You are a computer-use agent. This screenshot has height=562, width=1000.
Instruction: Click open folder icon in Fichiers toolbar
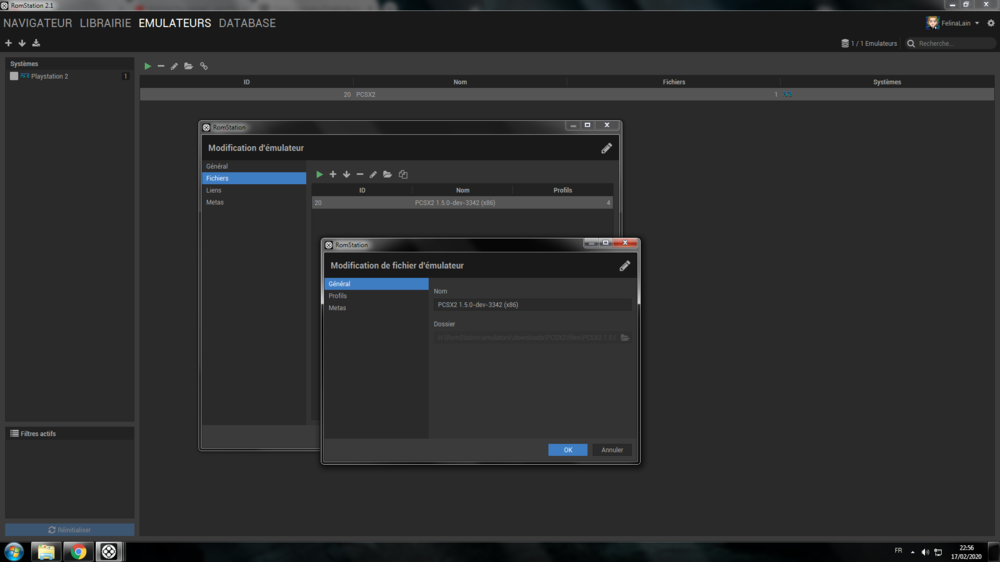coord(387,174)
